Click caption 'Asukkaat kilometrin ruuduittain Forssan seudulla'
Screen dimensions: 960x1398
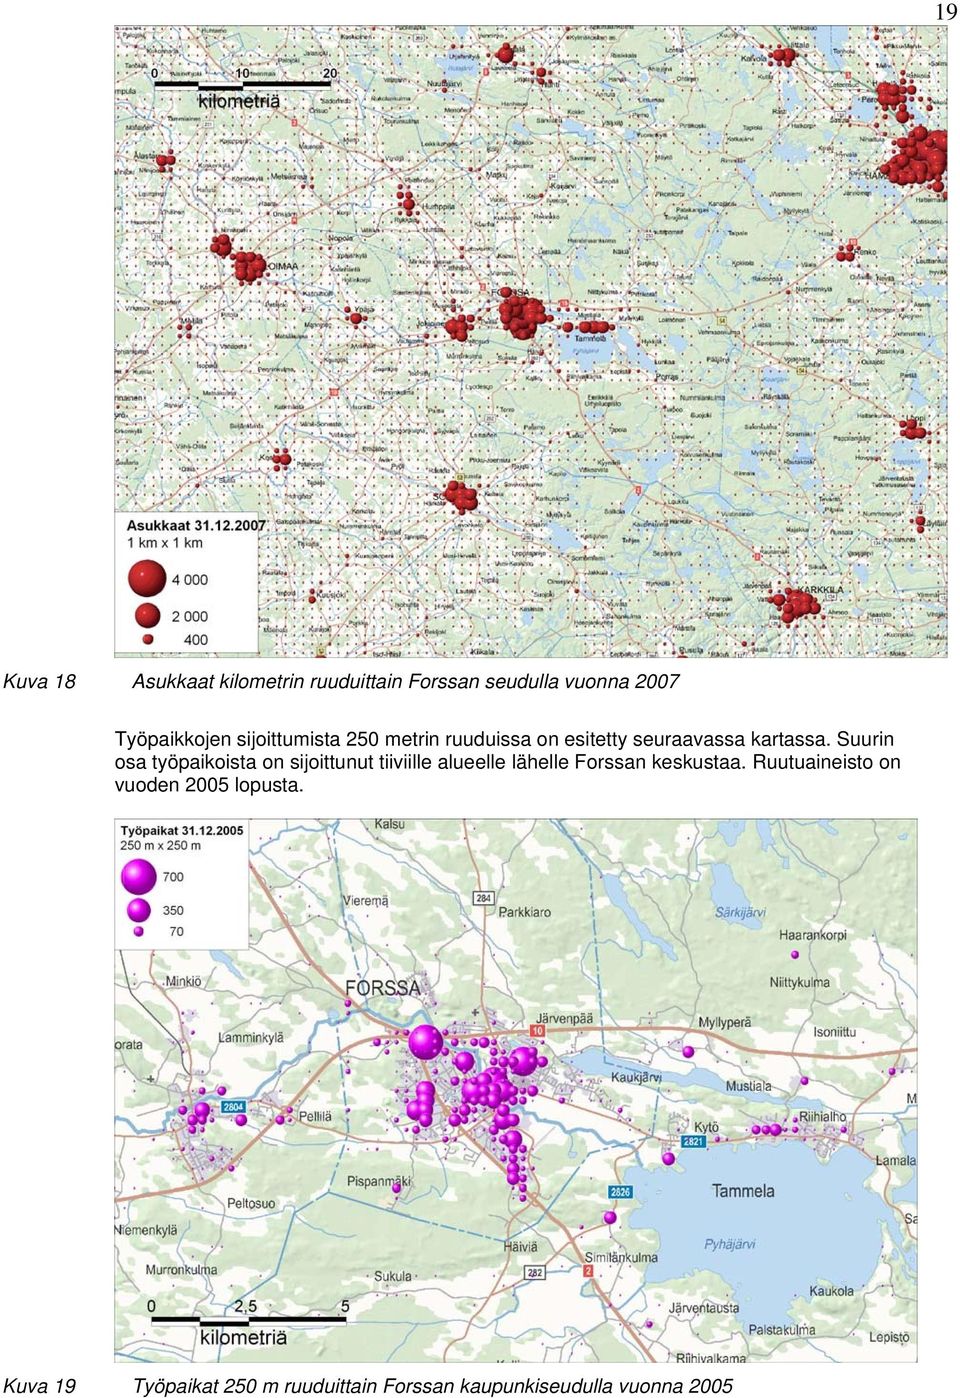tap(346, 681)
